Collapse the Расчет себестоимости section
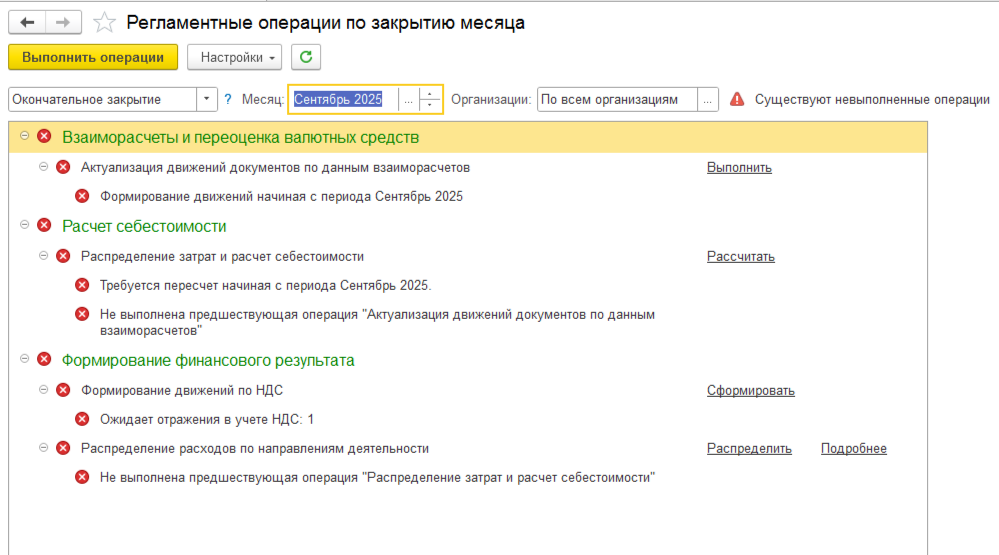Image resolution: width=999 pixels, height=555 pixels. click(x=24, y=226)
